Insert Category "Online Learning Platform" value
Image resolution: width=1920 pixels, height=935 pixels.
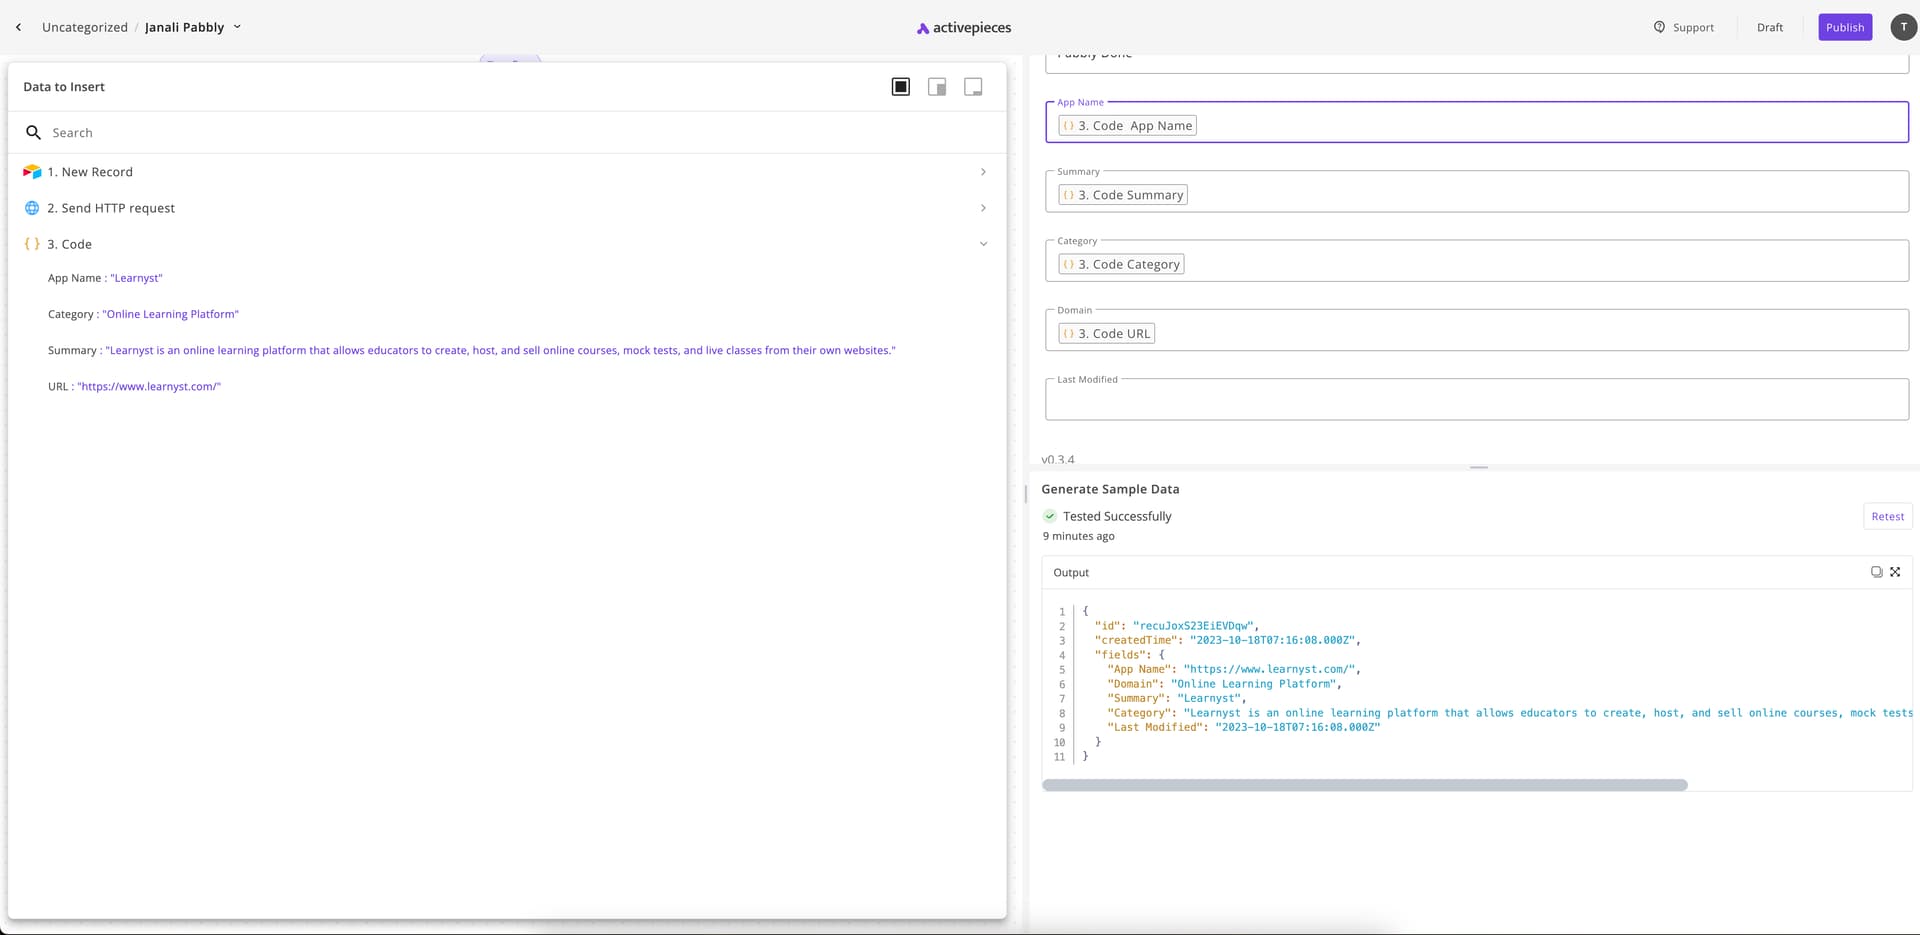pos(143,314)
